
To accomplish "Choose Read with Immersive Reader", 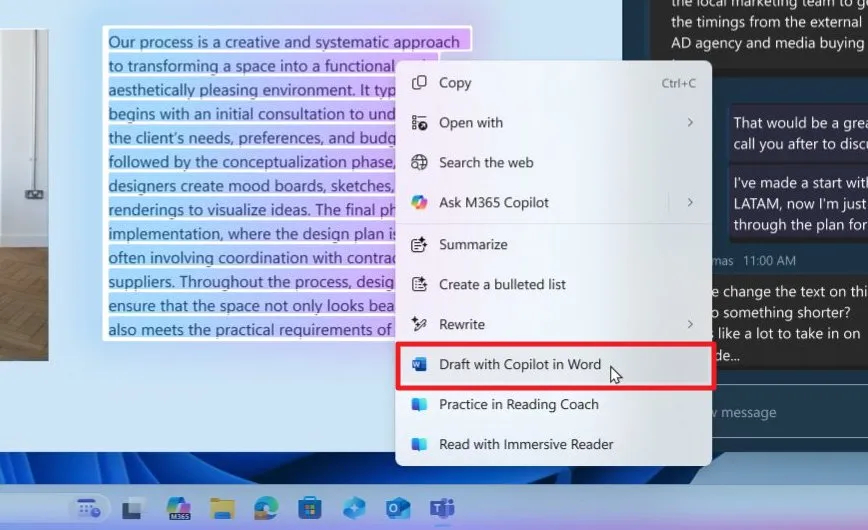I will point(554,445).
